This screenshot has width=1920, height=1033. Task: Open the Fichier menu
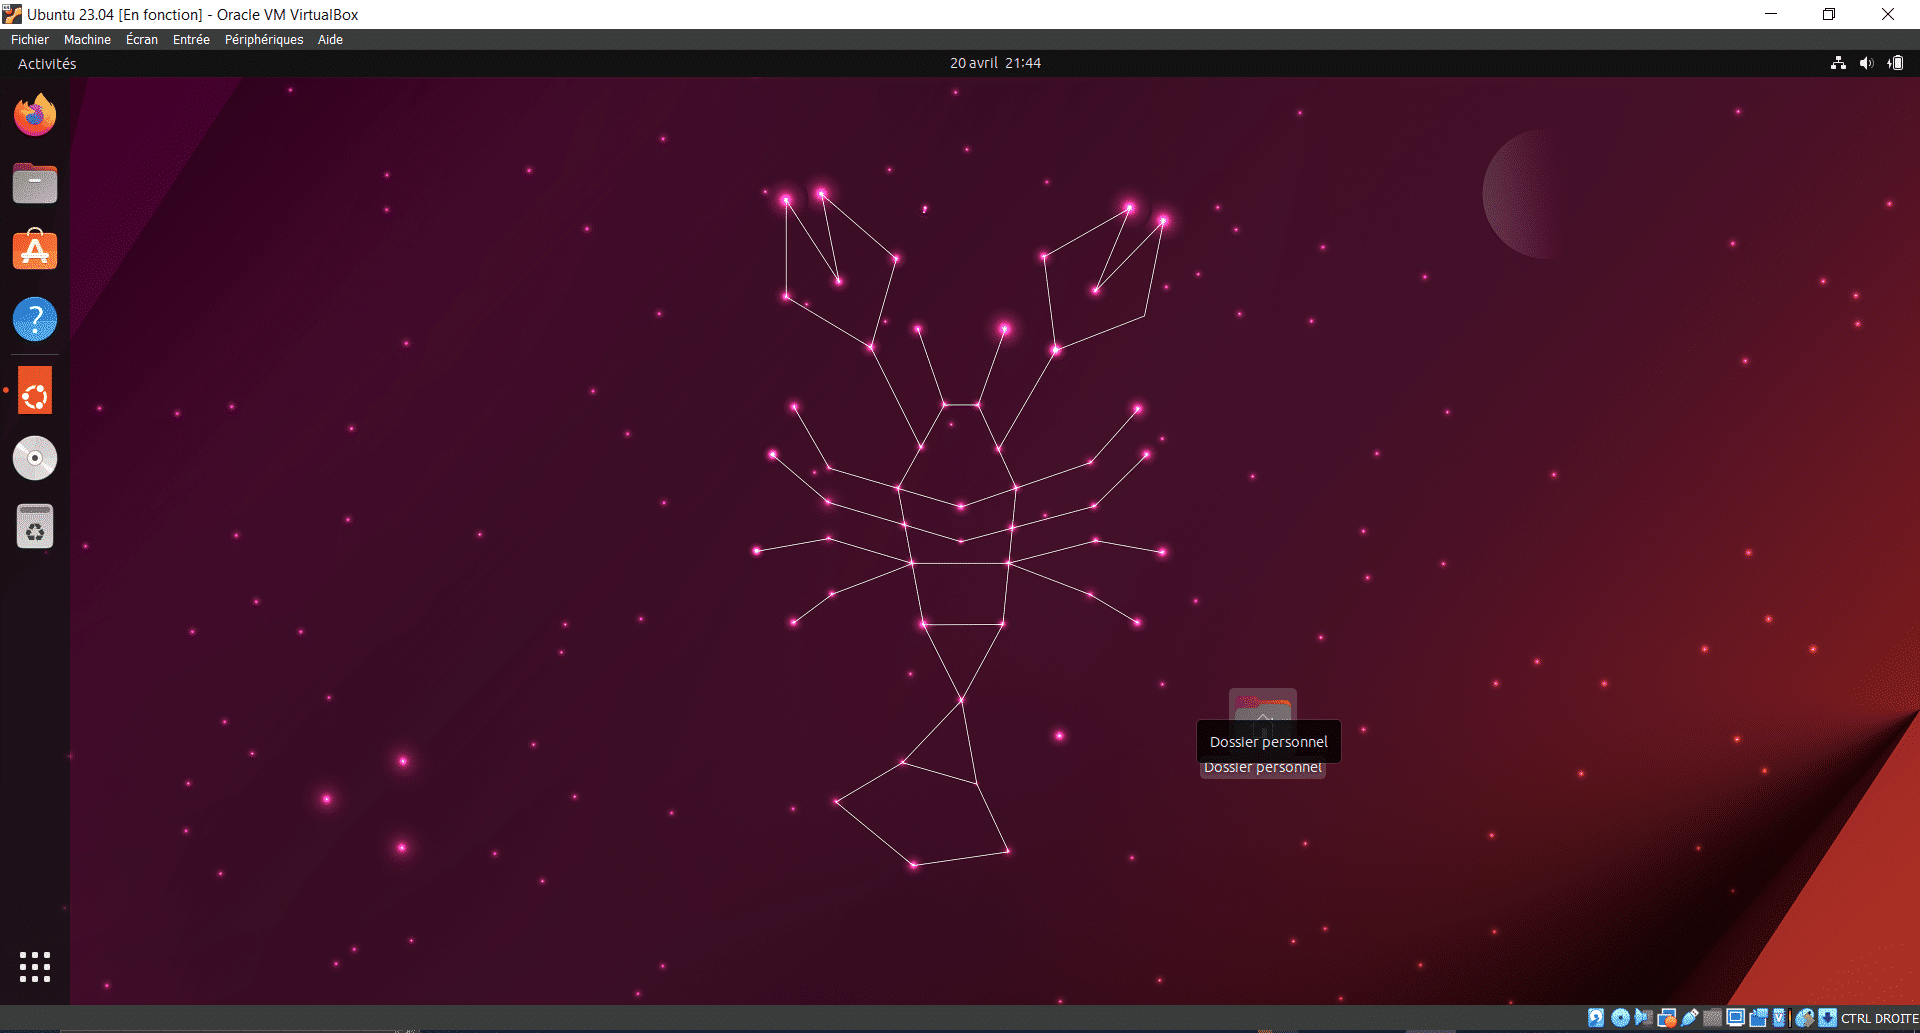coord(29,39)
